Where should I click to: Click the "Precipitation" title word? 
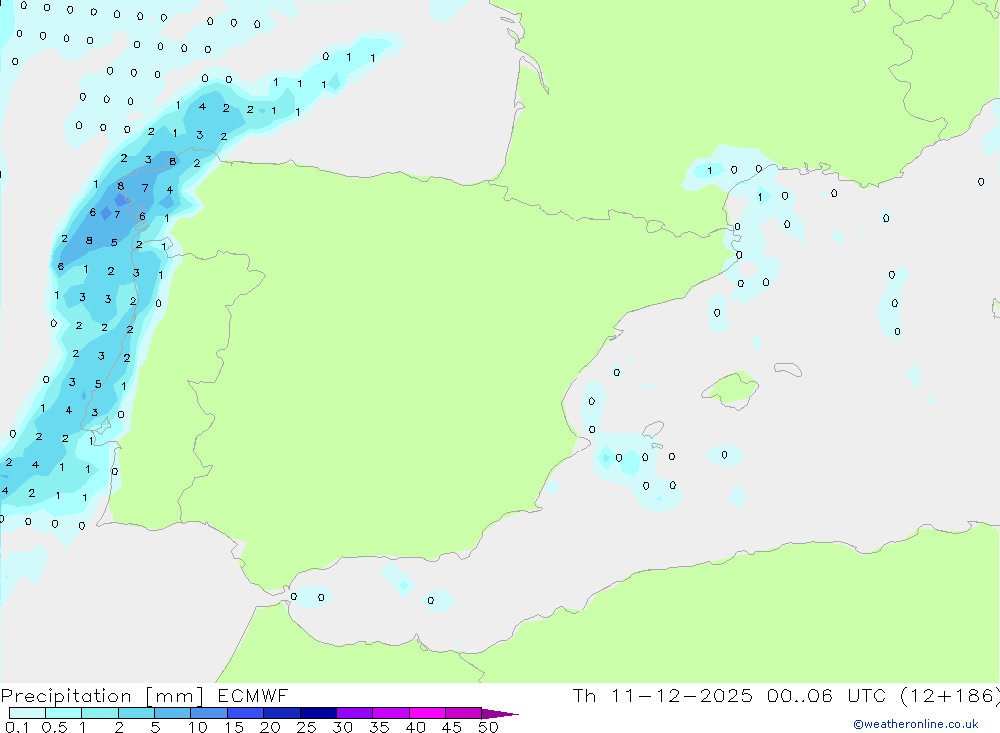66,696
